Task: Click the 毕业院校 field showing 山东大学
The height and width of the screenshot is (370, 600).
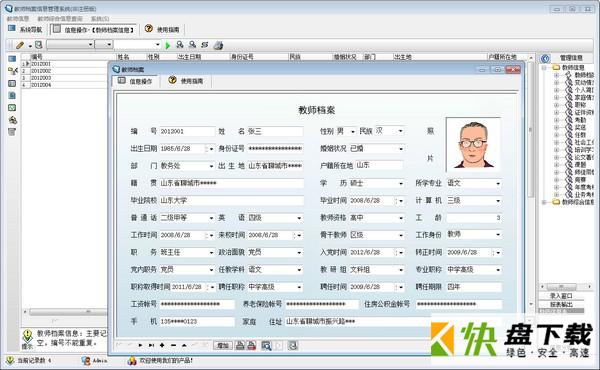Action: tap(231, 200)
